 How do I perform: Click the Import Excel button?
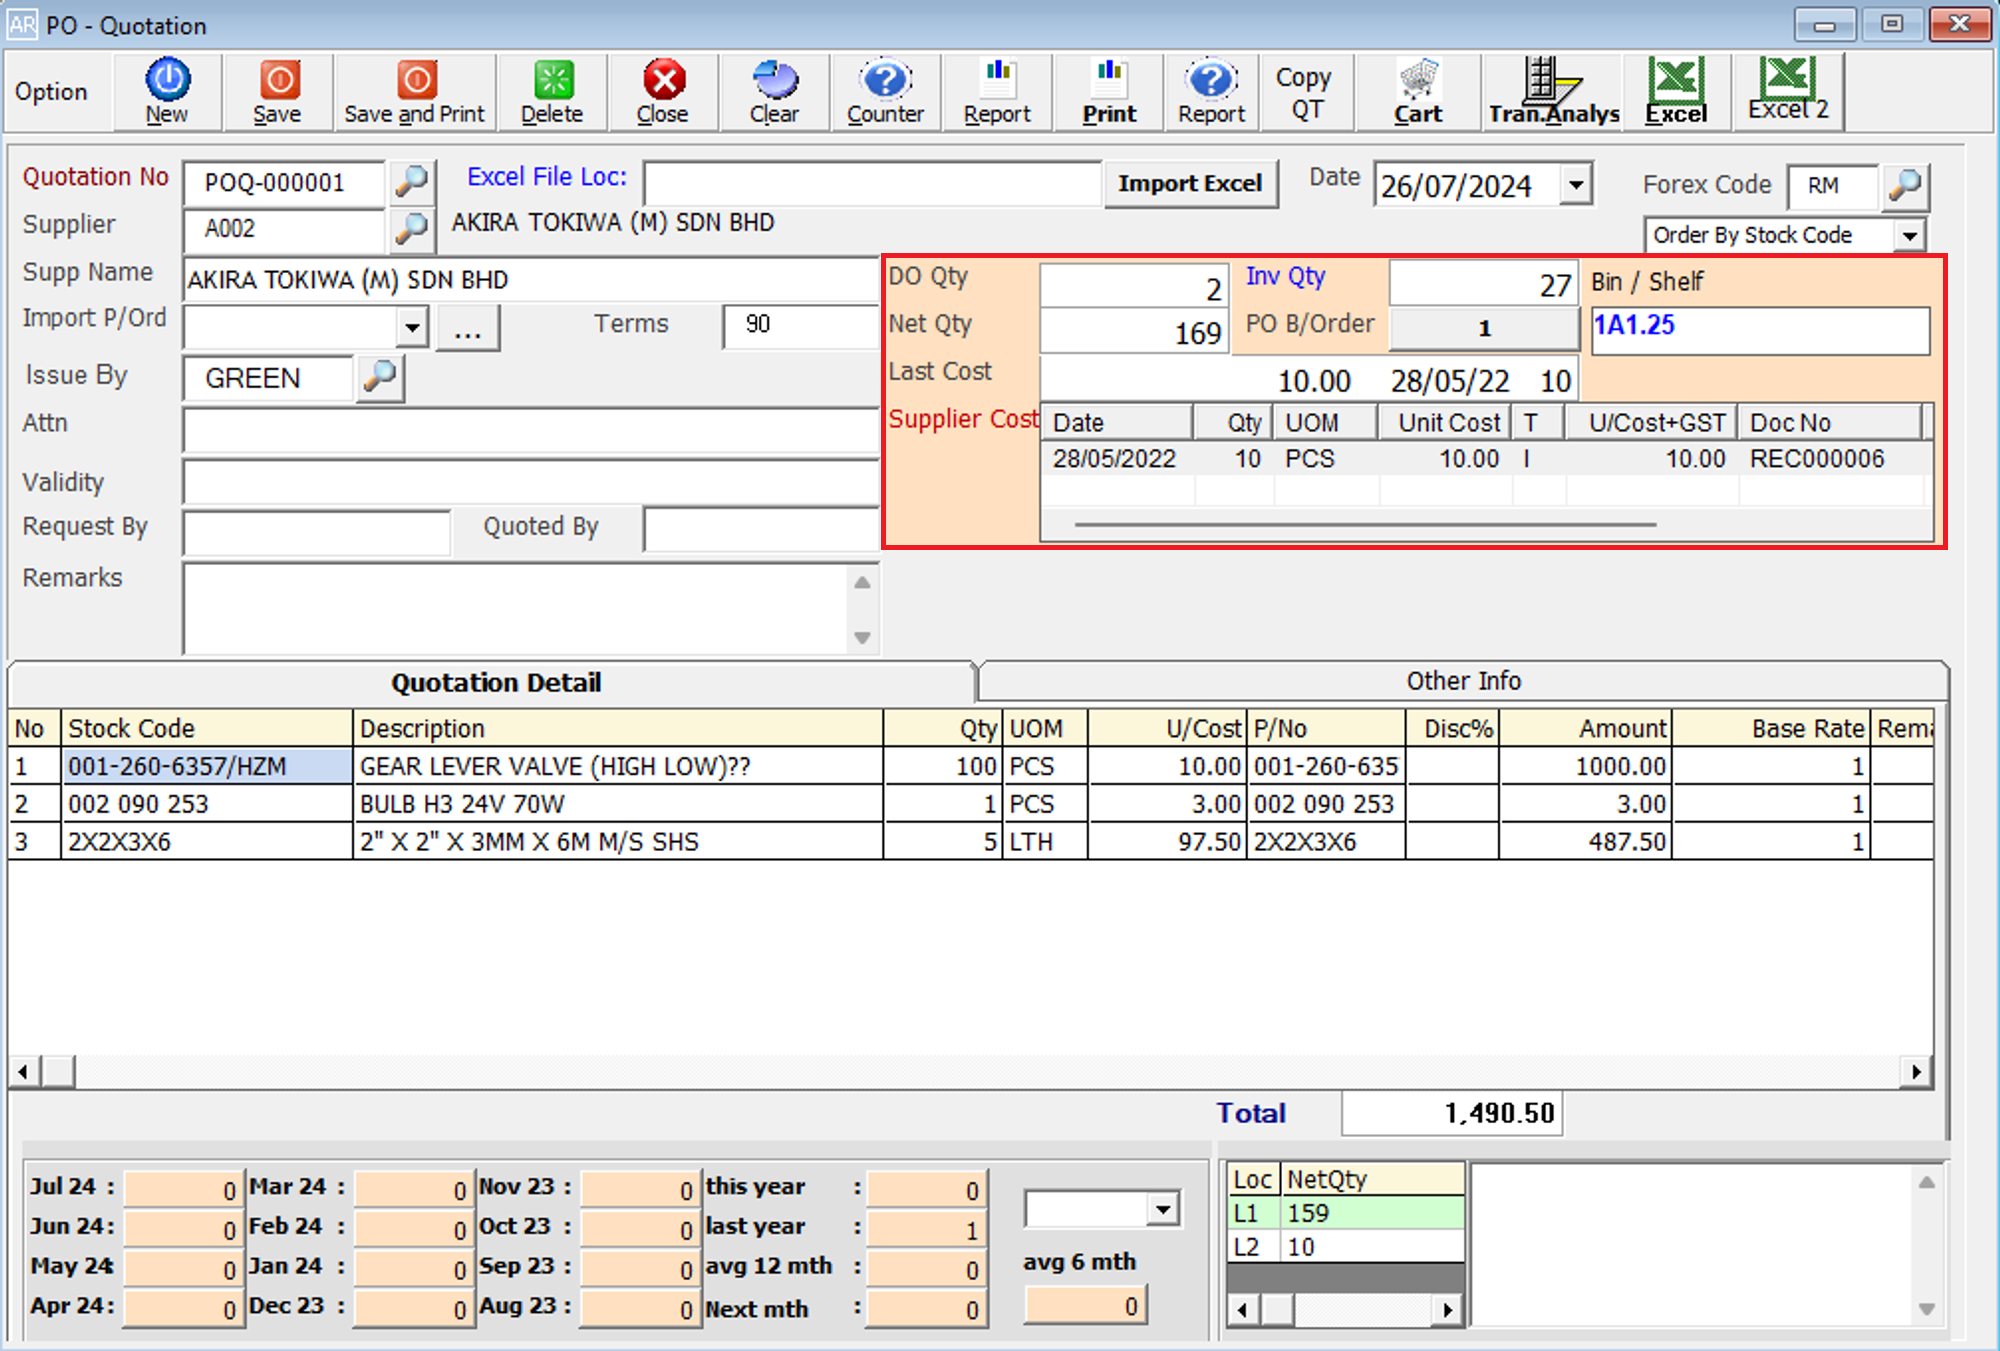pyautogui.click(x=1190, y=184)
